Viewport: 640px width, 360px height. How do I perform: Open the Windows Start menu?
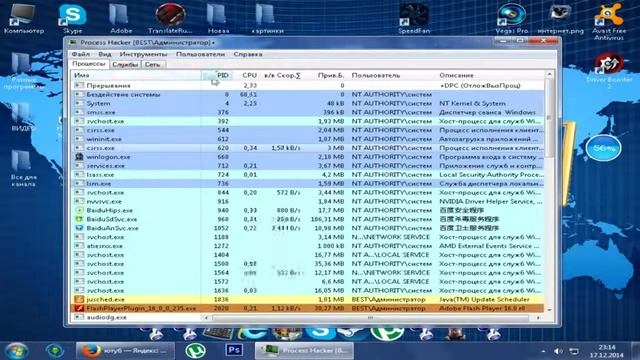point(17,351)
